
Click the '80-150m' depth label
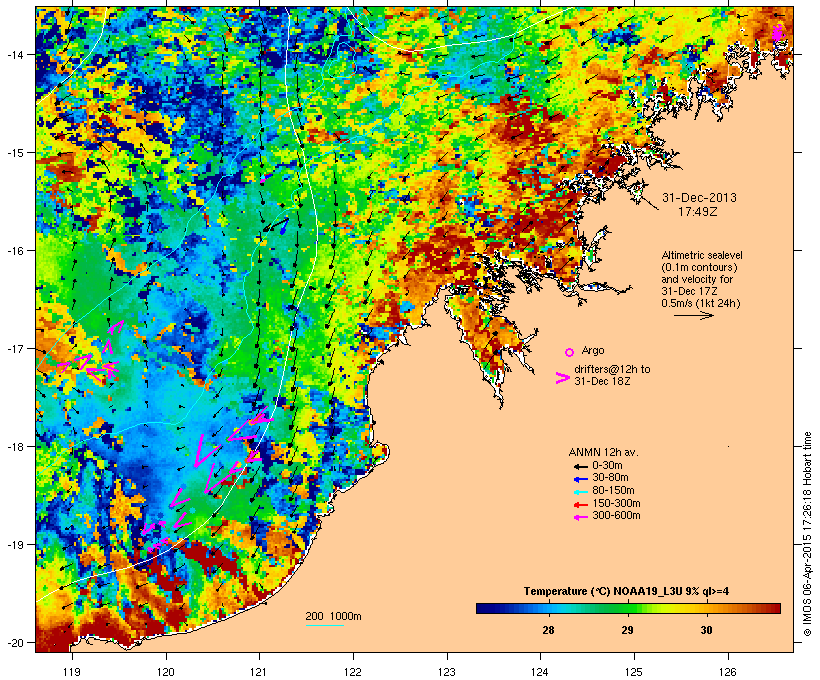point(613,491)
